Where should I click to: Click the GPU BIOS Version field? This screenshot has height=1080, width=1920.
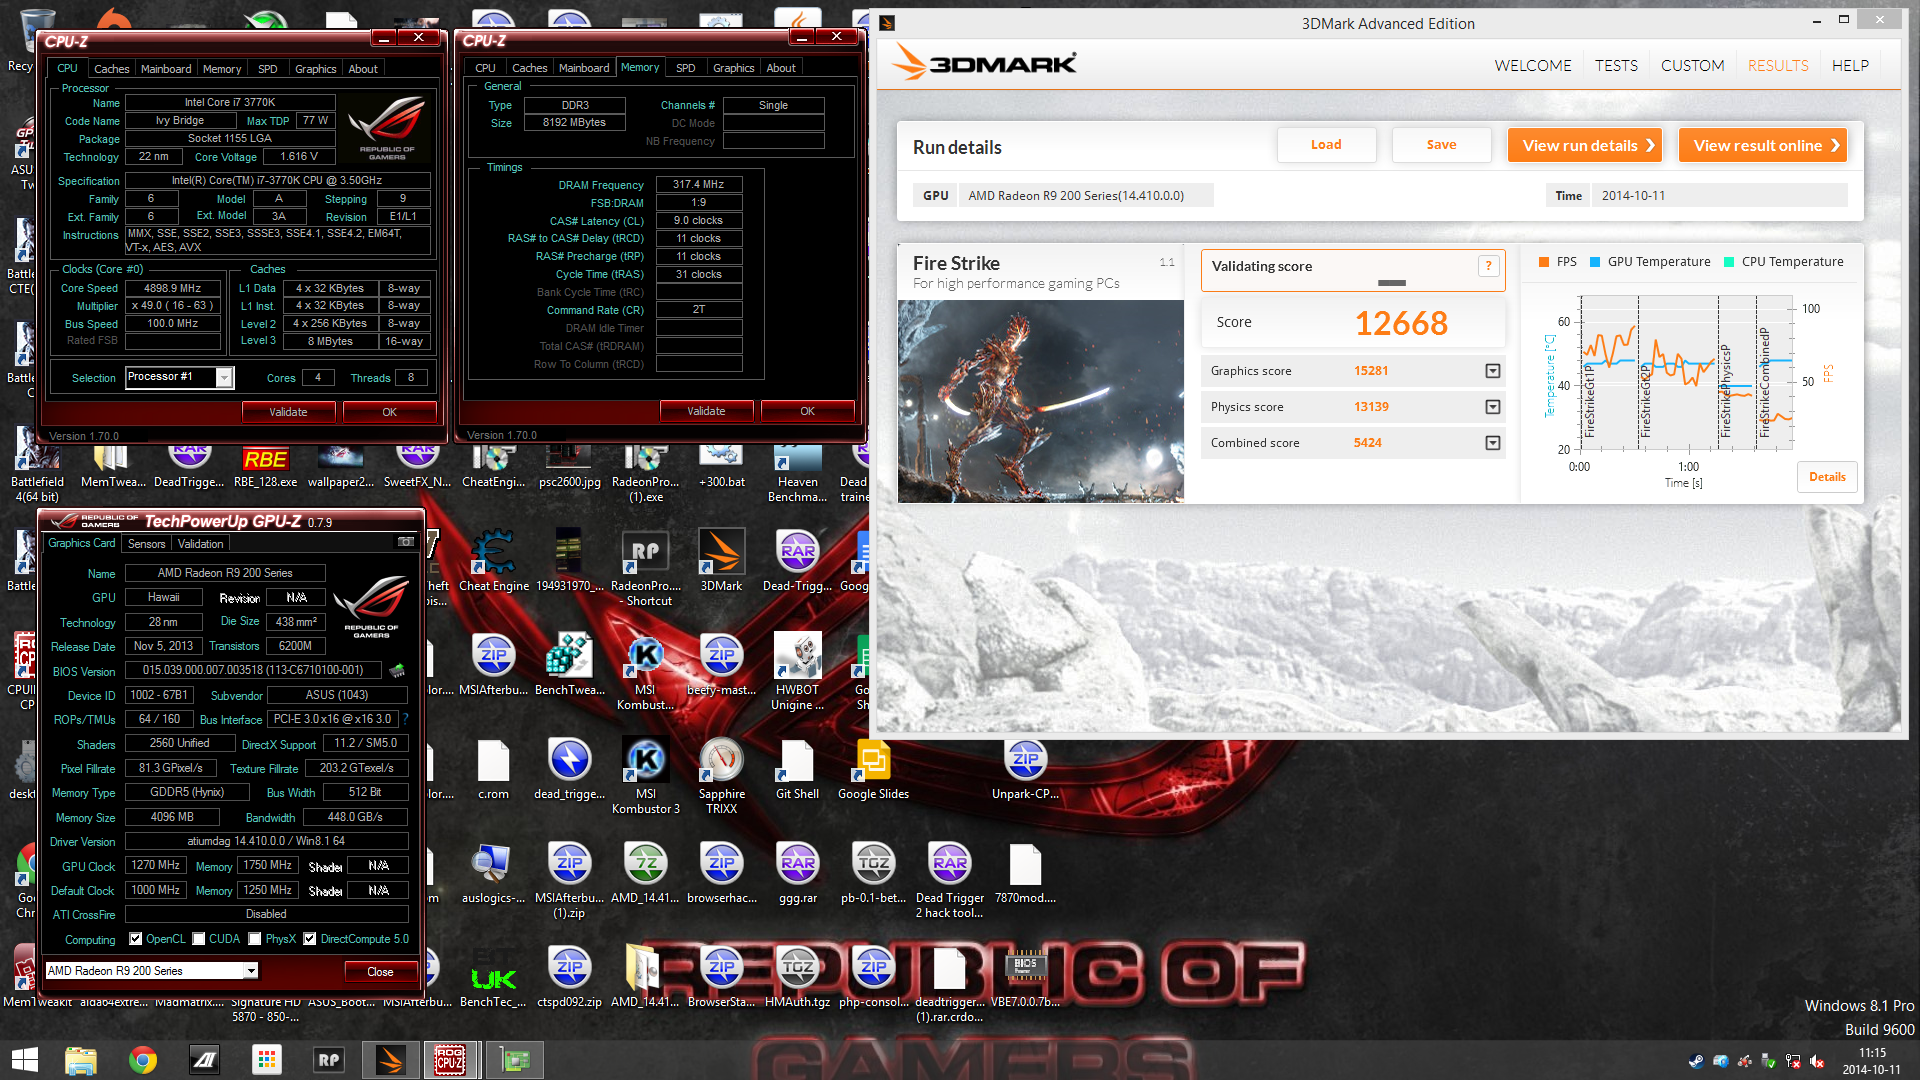tap(253, 670)
